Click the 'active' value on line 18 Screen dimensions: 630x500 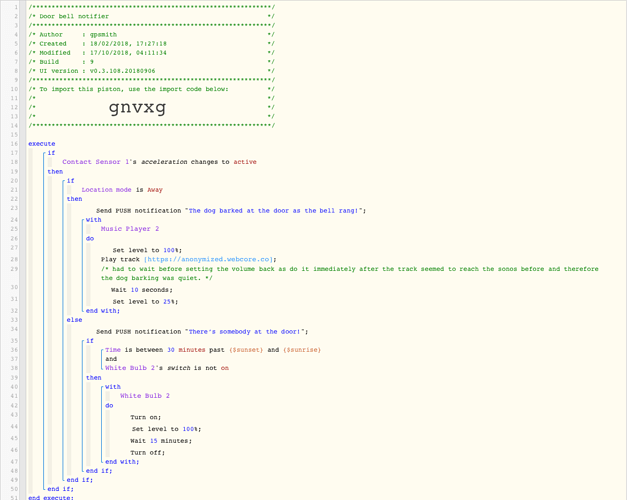[x=245, y=162]
